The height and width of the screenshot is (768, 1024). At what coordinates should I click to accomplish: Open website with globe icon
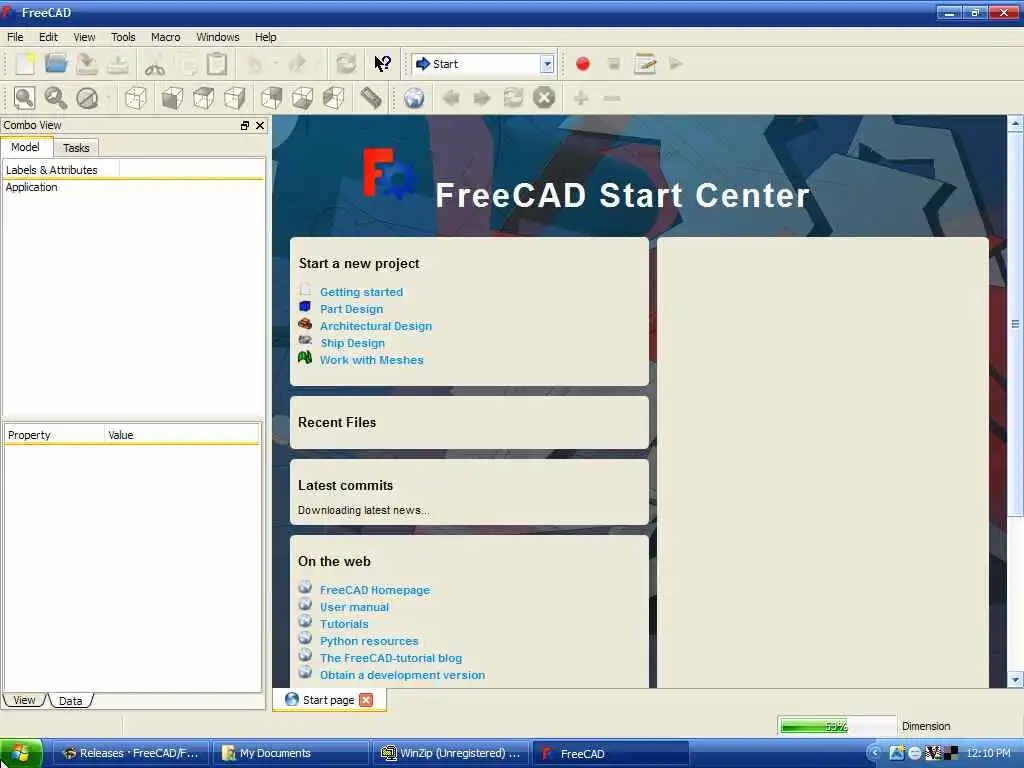414,99
